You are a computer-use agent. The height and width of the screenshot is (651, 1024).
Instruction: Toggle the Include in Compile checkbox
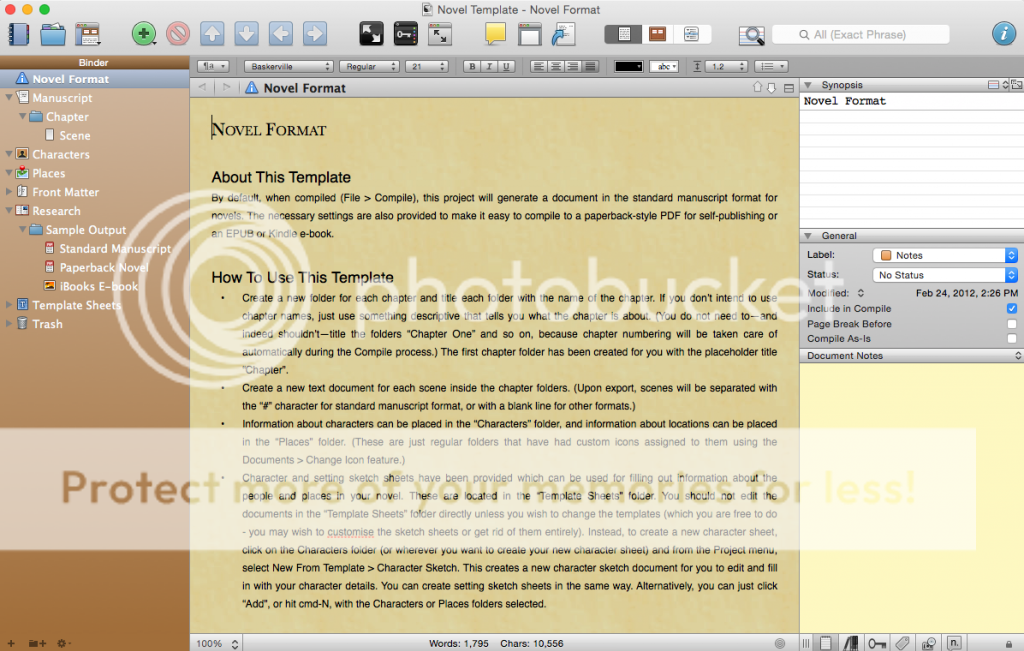point(1012,309)
